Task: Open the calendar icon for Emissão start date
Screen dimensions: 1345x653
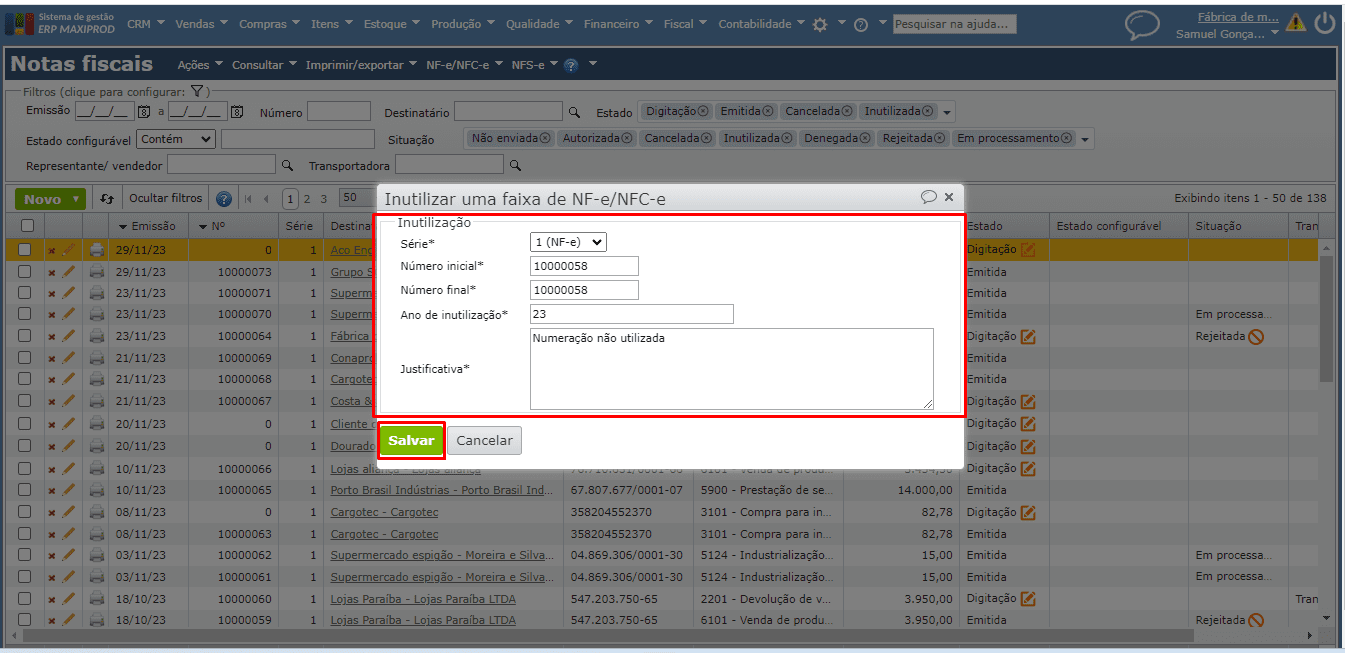Action: click(x=143, y=111)
